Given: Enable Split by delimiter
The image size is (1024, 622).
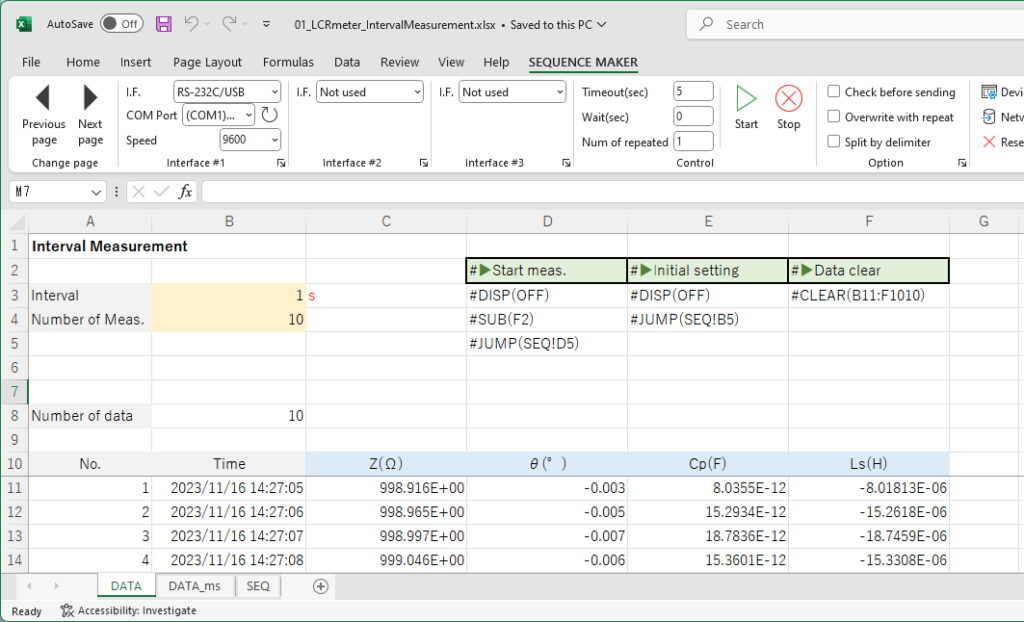Looking at the screenshot, I should pos(833,141).
